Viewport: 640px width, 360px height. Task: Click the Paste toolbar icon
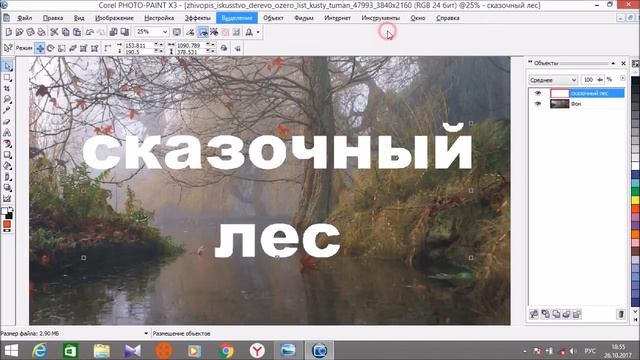point(77,32)
